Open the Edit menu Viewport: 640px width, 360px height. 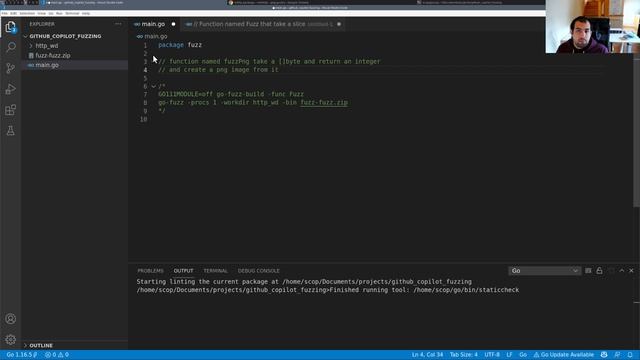(13, 13)
